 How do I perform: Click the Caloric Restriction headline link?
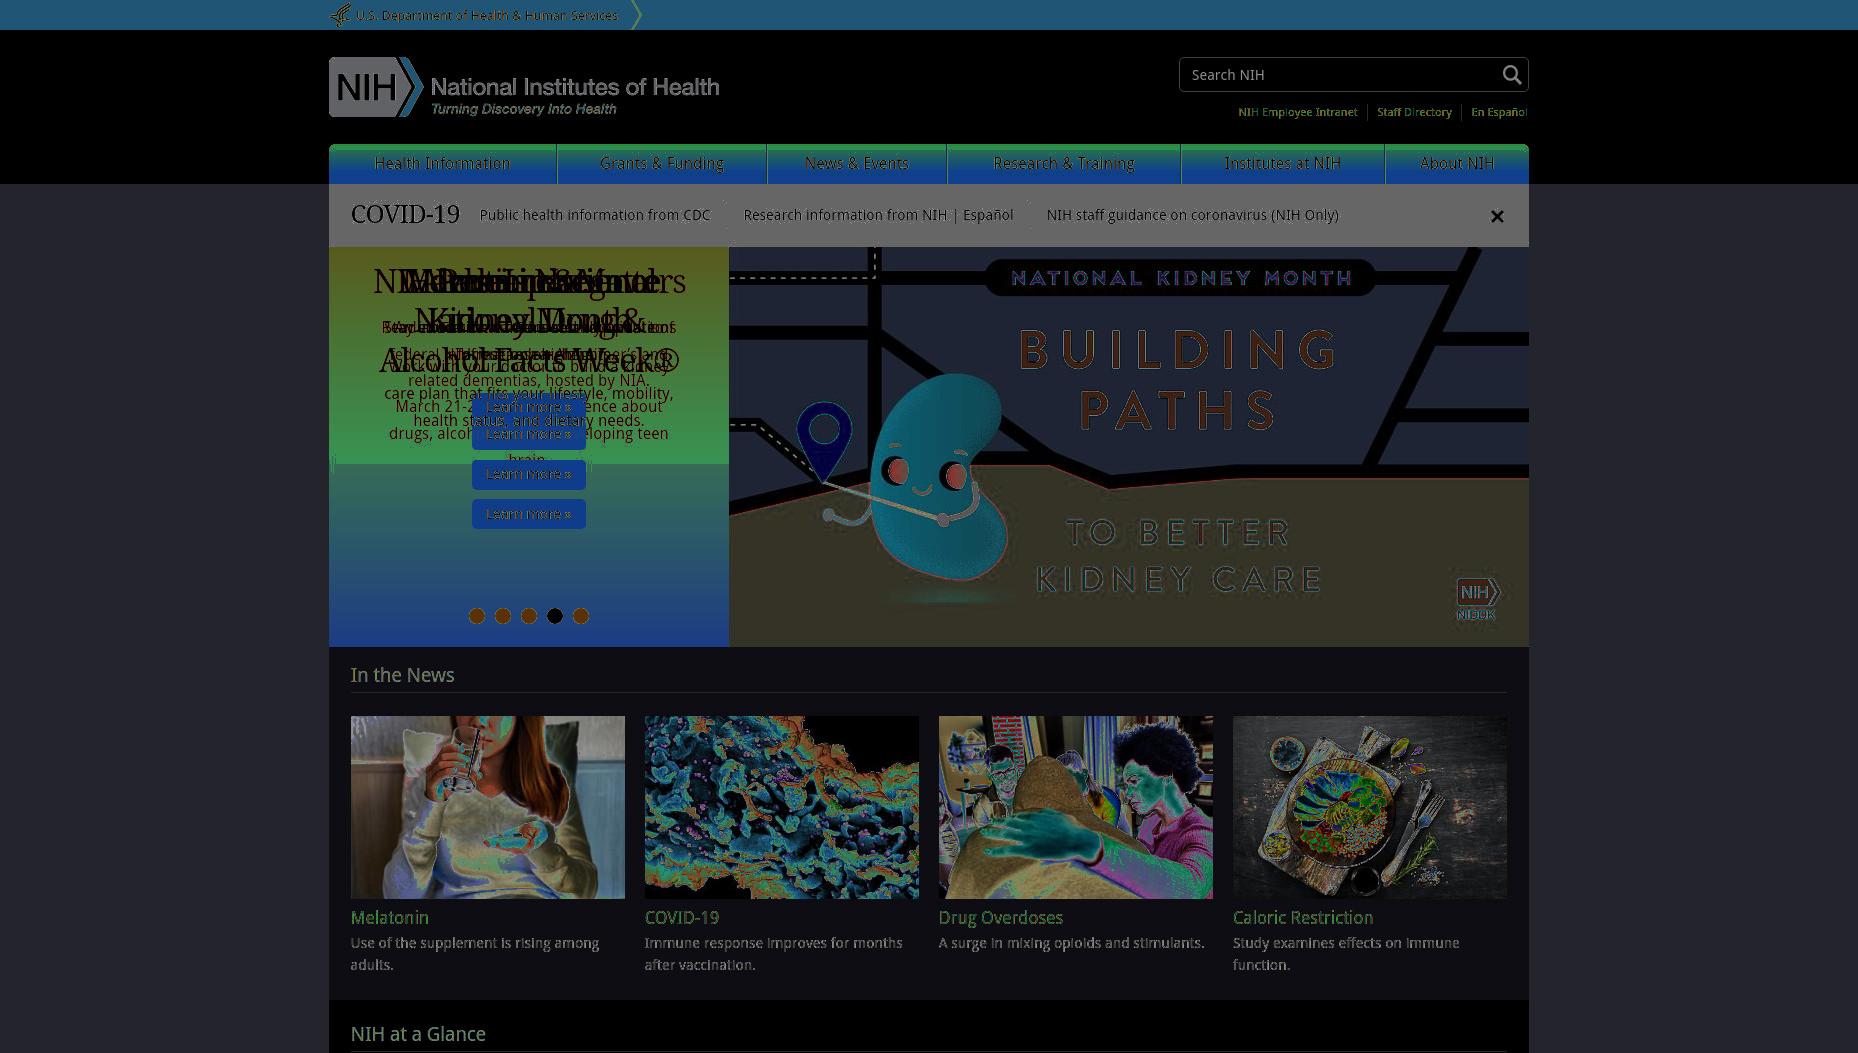click(x=1303, y=917)
